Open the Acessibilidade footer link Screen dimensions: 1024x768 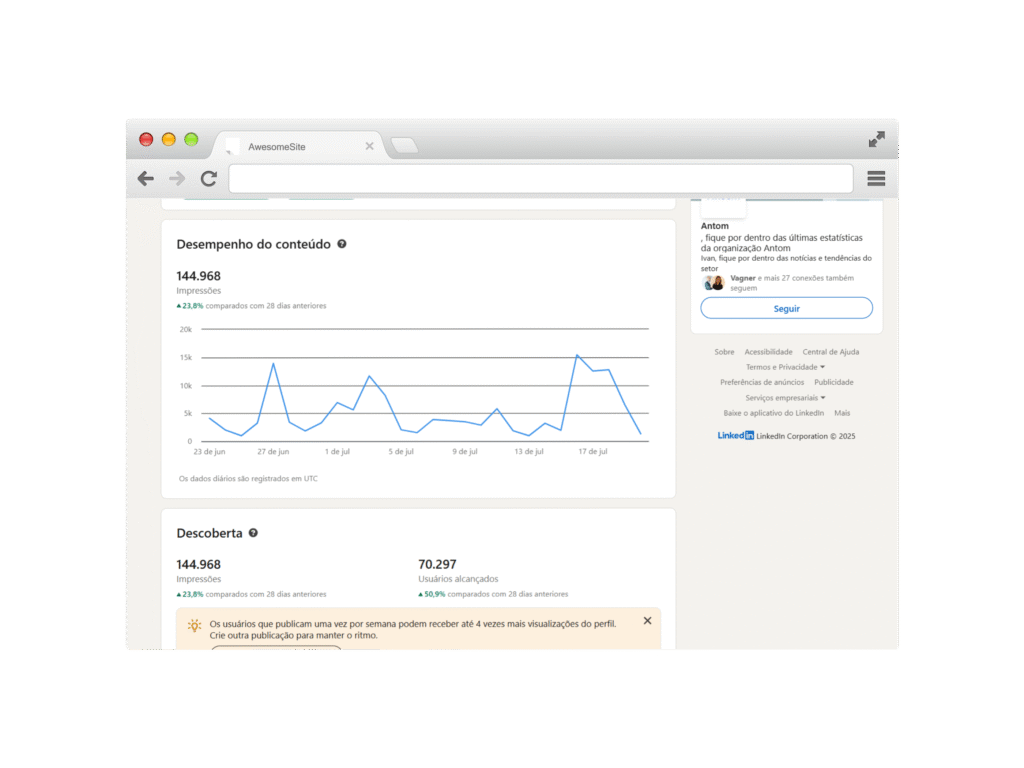click(x=768, y=352)
